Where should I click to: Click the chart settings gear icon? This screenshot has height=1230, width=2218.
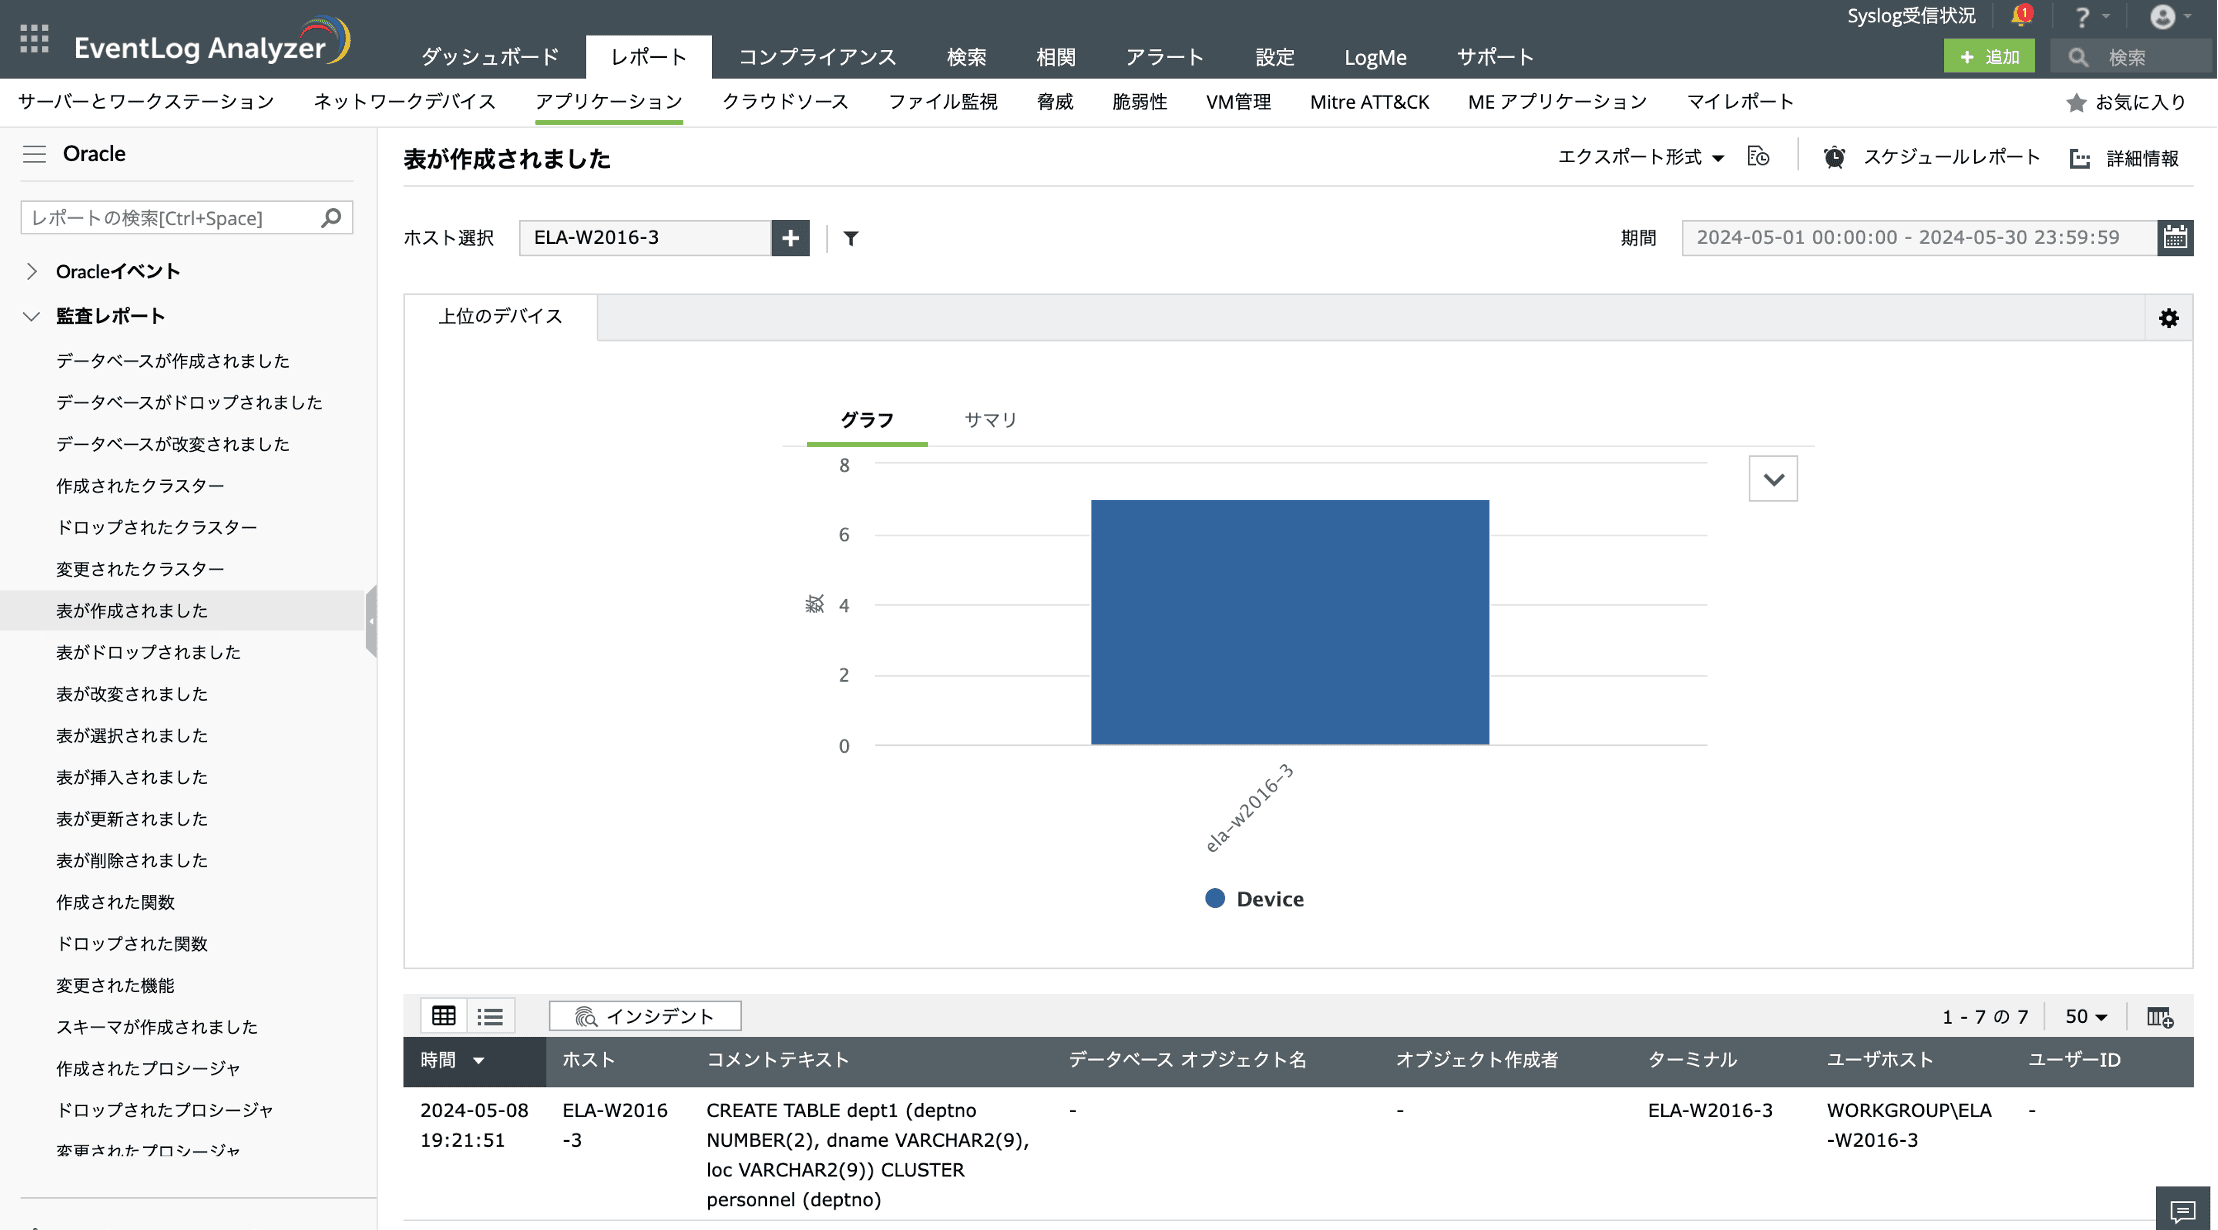(x=2168, y=318)
